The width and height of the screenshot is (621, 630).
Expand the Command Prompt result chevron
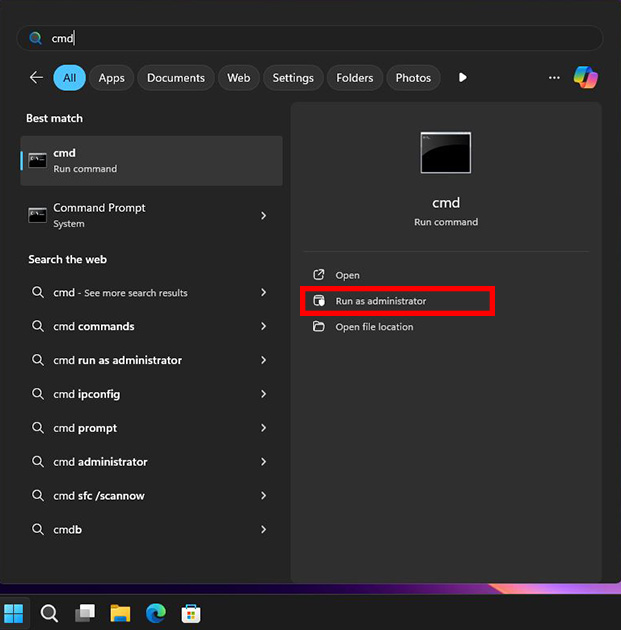click(x=264, y=216)
